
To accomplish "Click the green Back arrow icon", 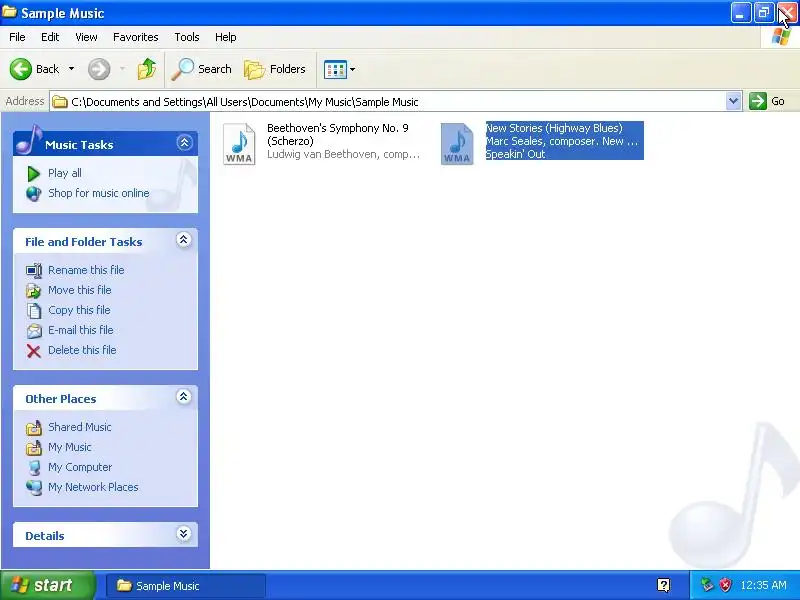I will tap(21, 69).
